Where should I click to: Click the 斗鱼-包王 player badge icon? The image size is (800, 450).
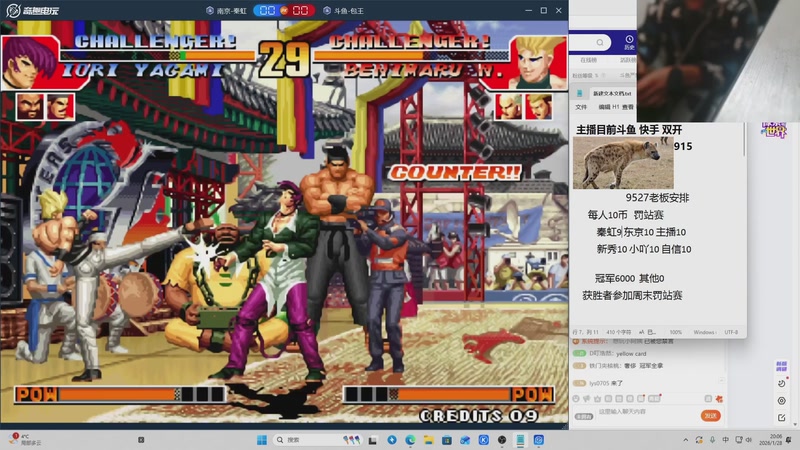tap(327, 10)
